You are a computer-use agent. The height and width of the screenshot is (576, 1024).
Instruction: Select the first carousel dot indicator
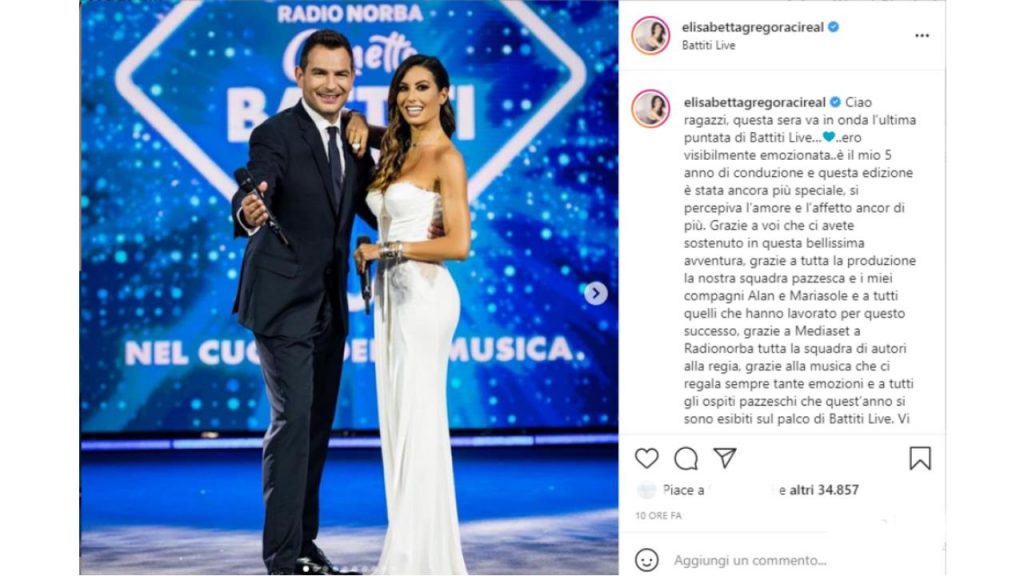point(306,569)
